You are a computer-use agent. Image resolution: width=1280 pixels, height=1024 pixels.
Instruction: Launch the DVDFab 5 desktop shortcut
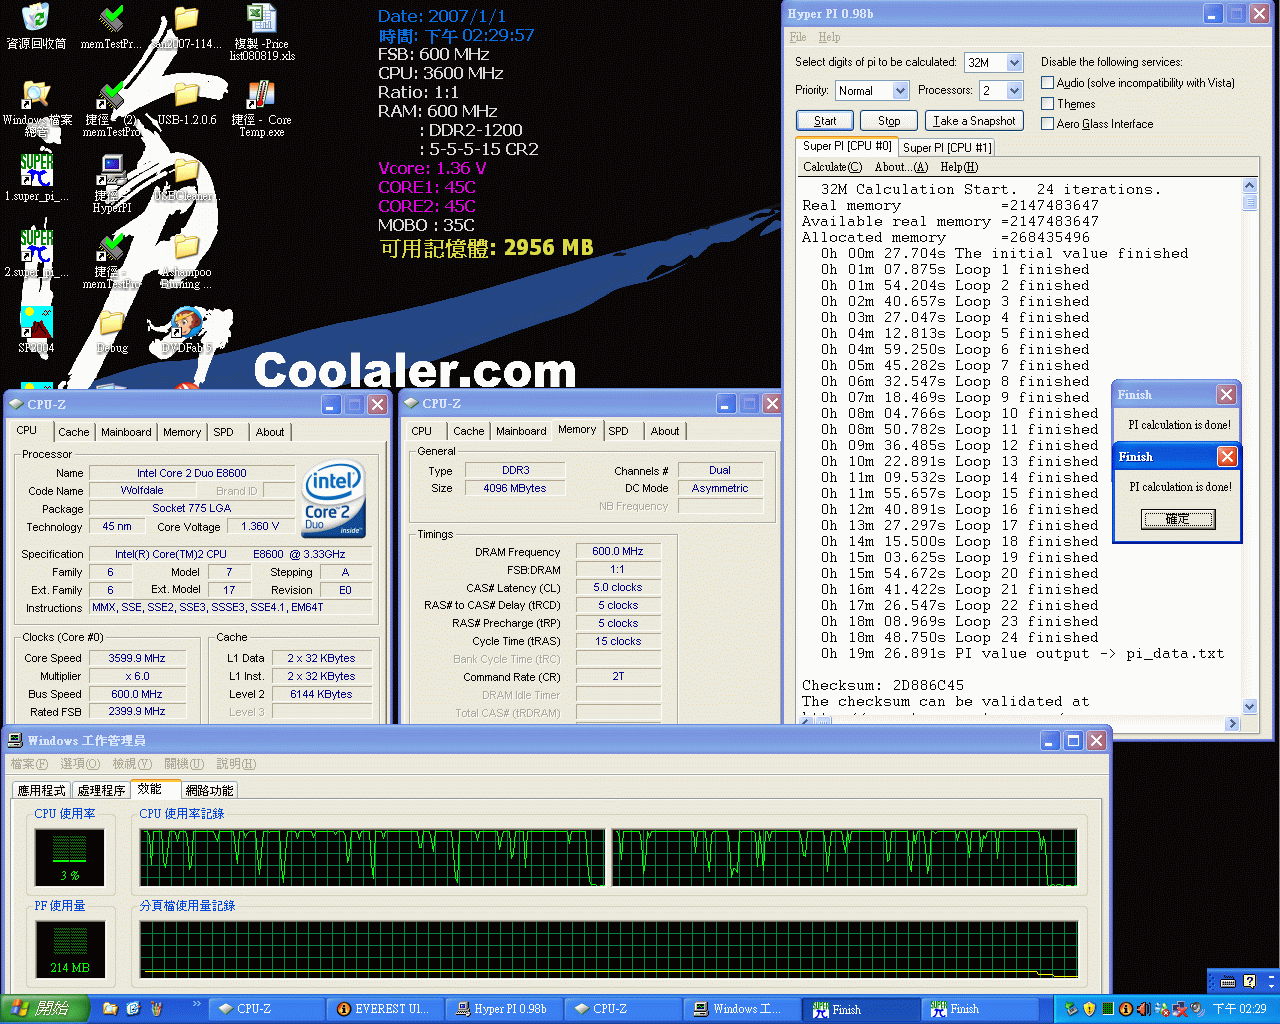pyautogui.click(x=187, y=331)
